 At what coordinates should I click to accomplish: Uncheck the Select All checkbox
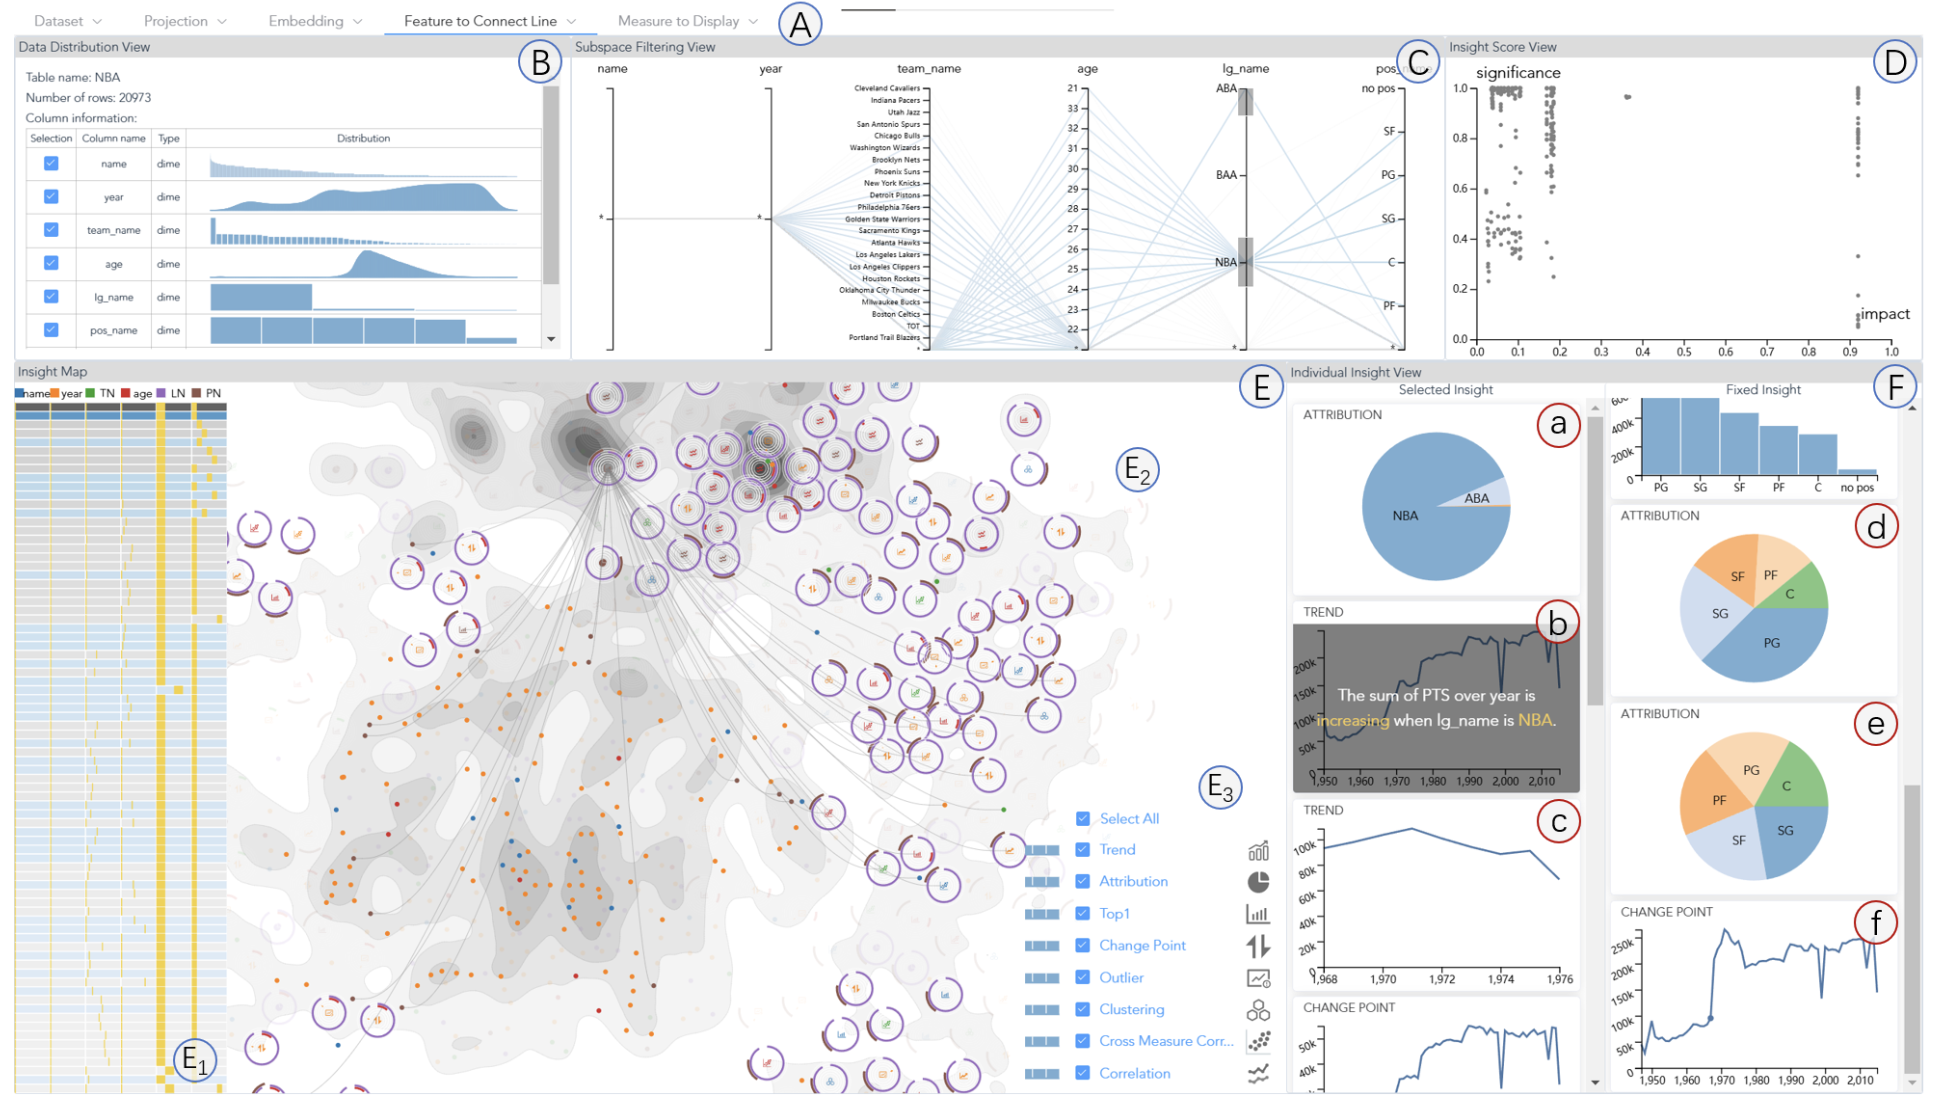click(1082, 818)
